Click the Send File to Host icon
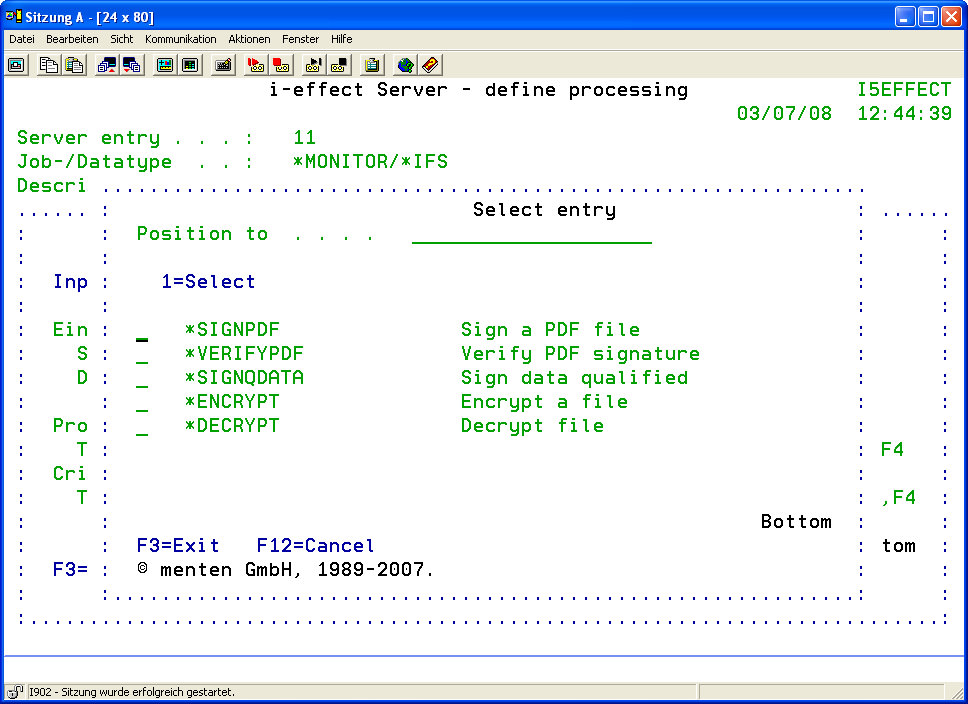The width and height of the screenshot is (968, 704). (107, 65)
